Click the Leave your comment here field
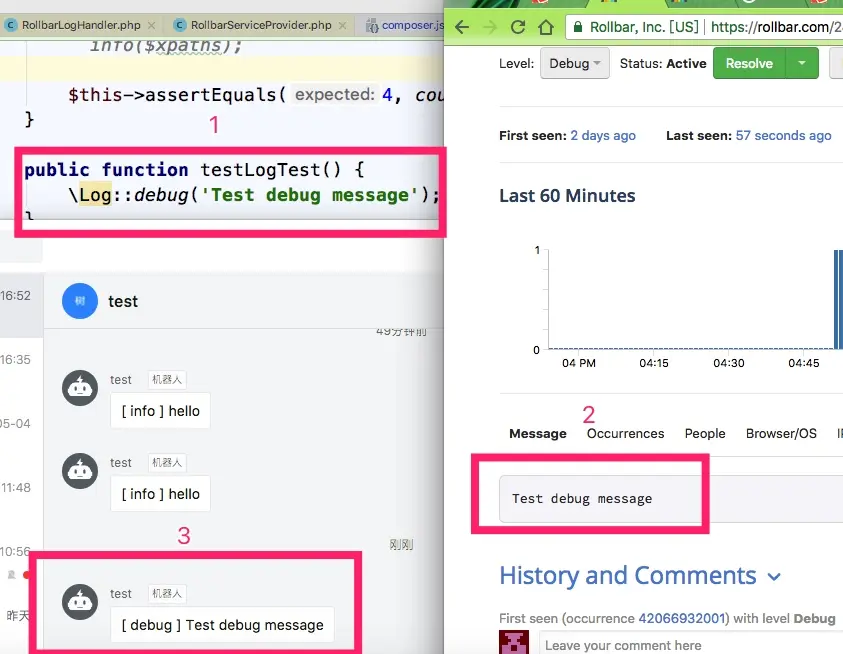Image resolution: width=843 pixels, height=654 pixels. pos(691,645)
